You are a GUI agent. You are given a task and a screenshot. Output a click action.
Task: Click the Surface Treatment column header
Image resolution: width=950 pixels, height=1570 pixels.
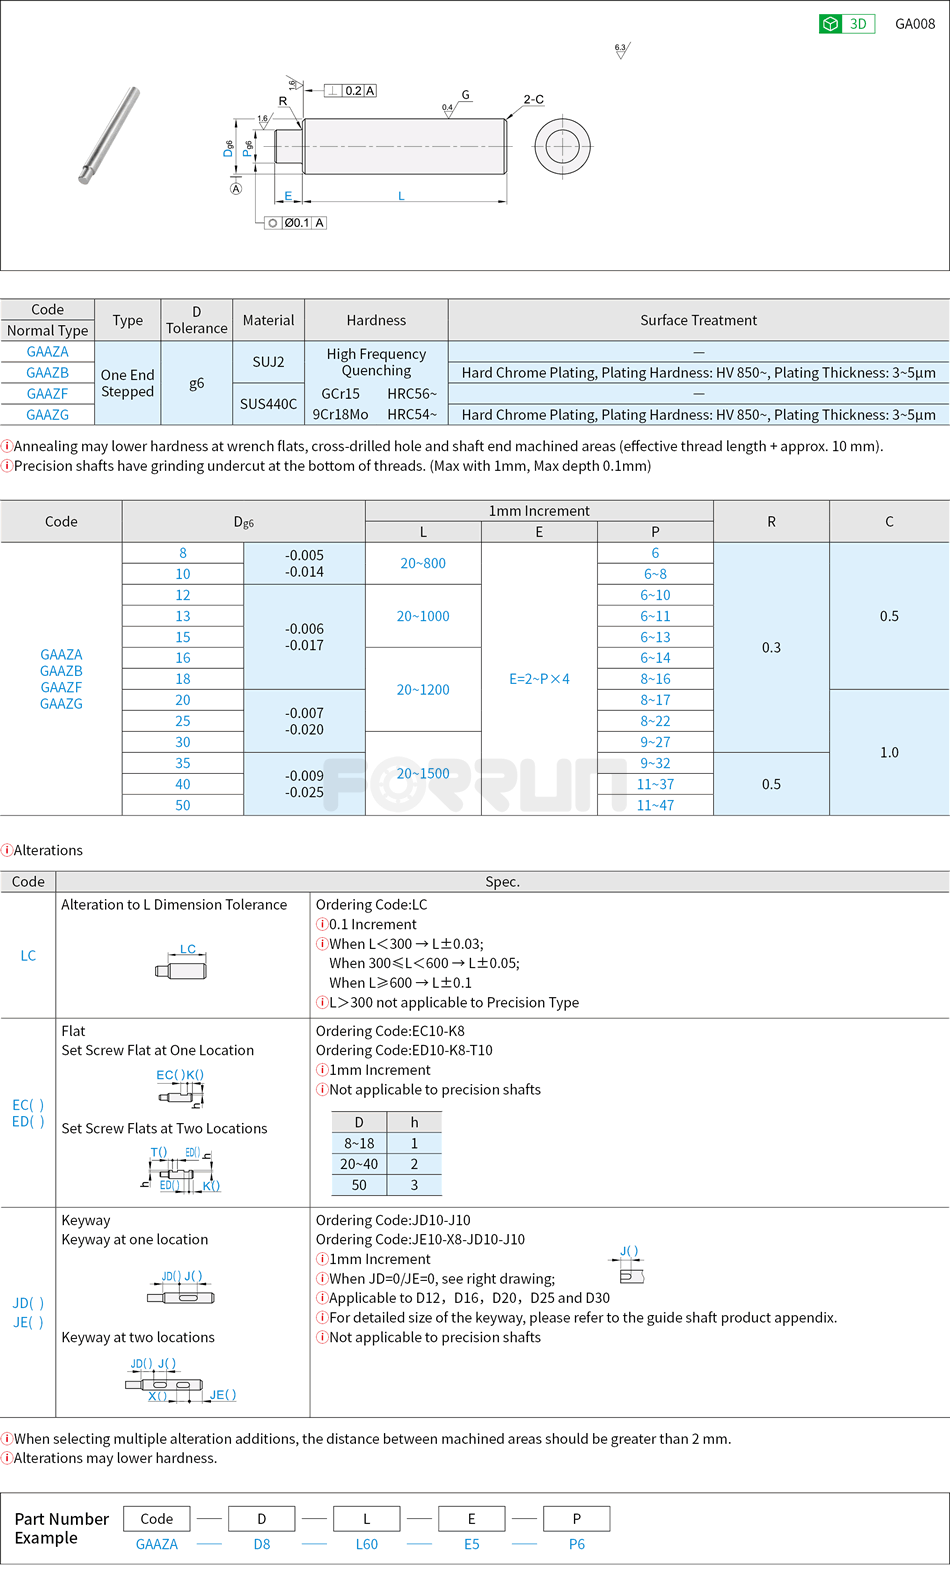699,320
